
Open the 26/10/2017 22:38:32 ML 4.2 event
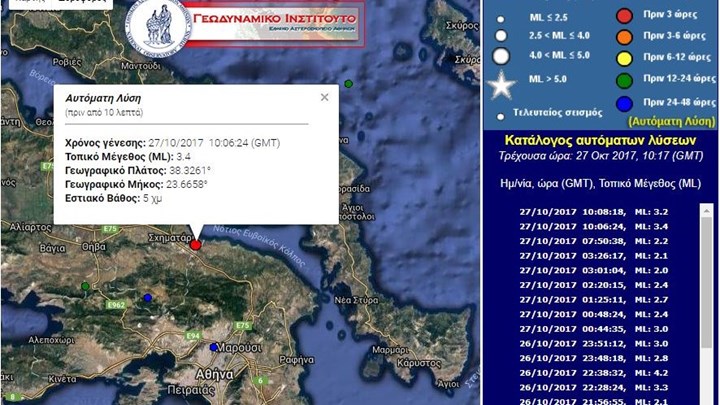(600, 372)
